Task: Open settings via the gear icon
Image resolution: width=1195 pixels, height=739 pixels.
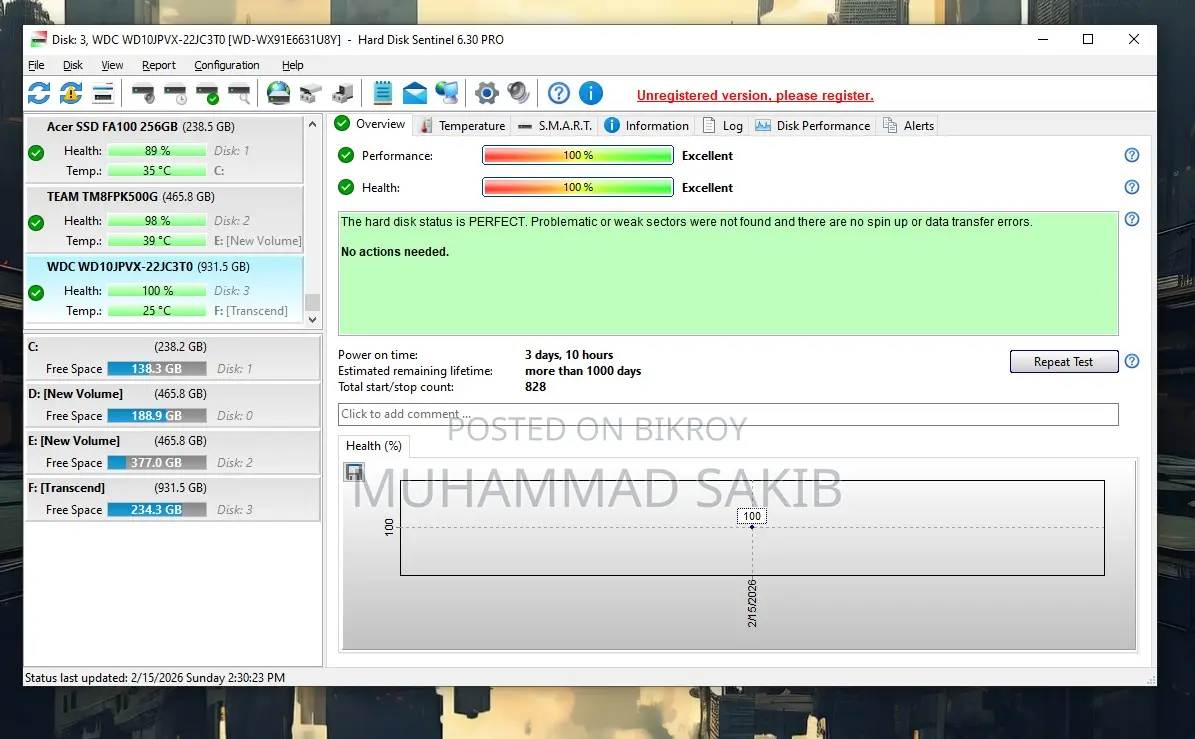Action: pos(486,93)
